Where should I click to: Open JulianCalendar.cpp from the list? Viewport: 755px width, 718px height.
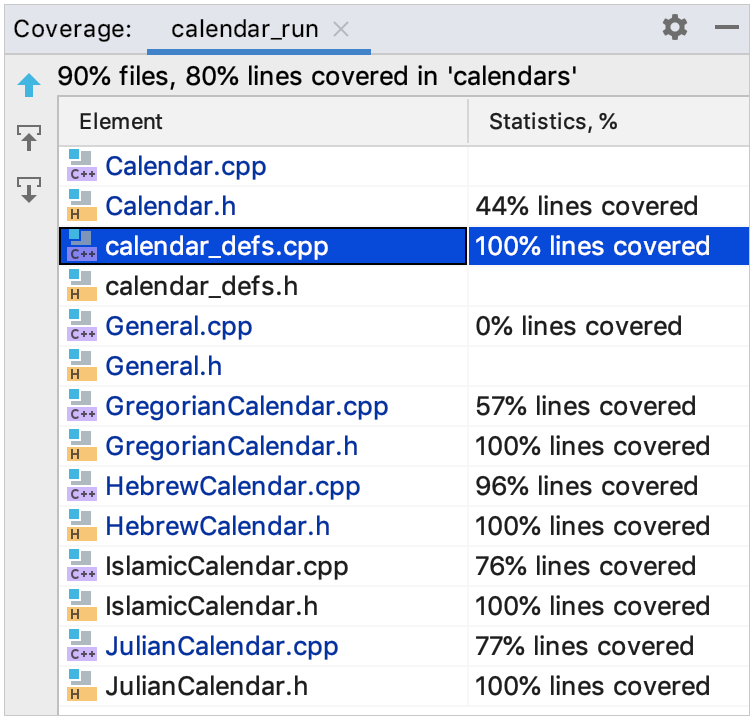(221, 646)
